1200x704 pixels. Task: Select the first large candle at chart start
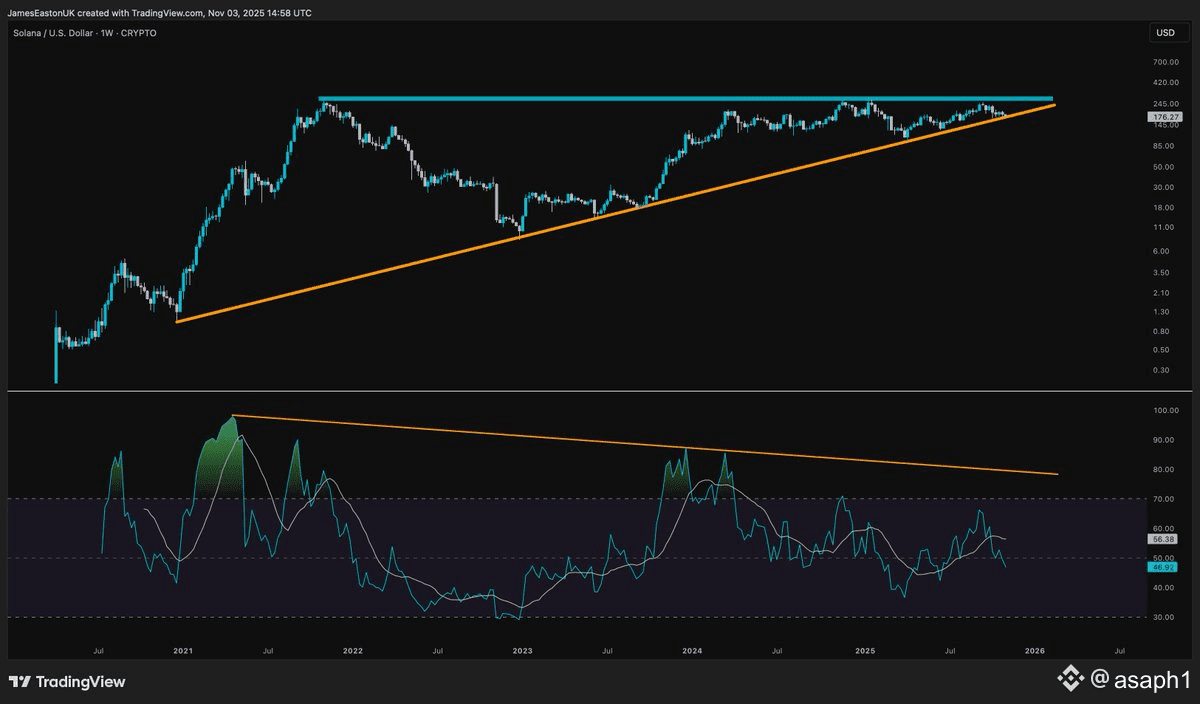(55, 346)
